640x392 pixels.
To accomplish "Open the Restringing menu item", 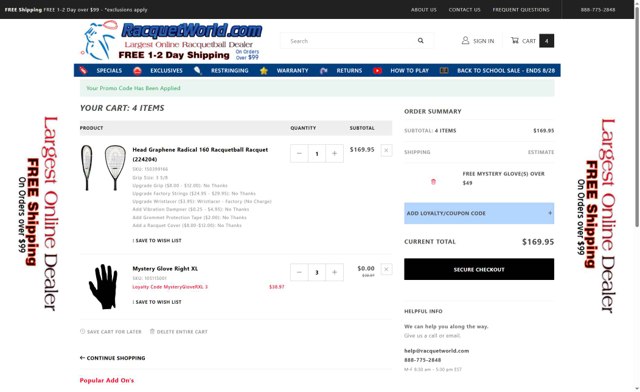I will (x=229, y=71).
